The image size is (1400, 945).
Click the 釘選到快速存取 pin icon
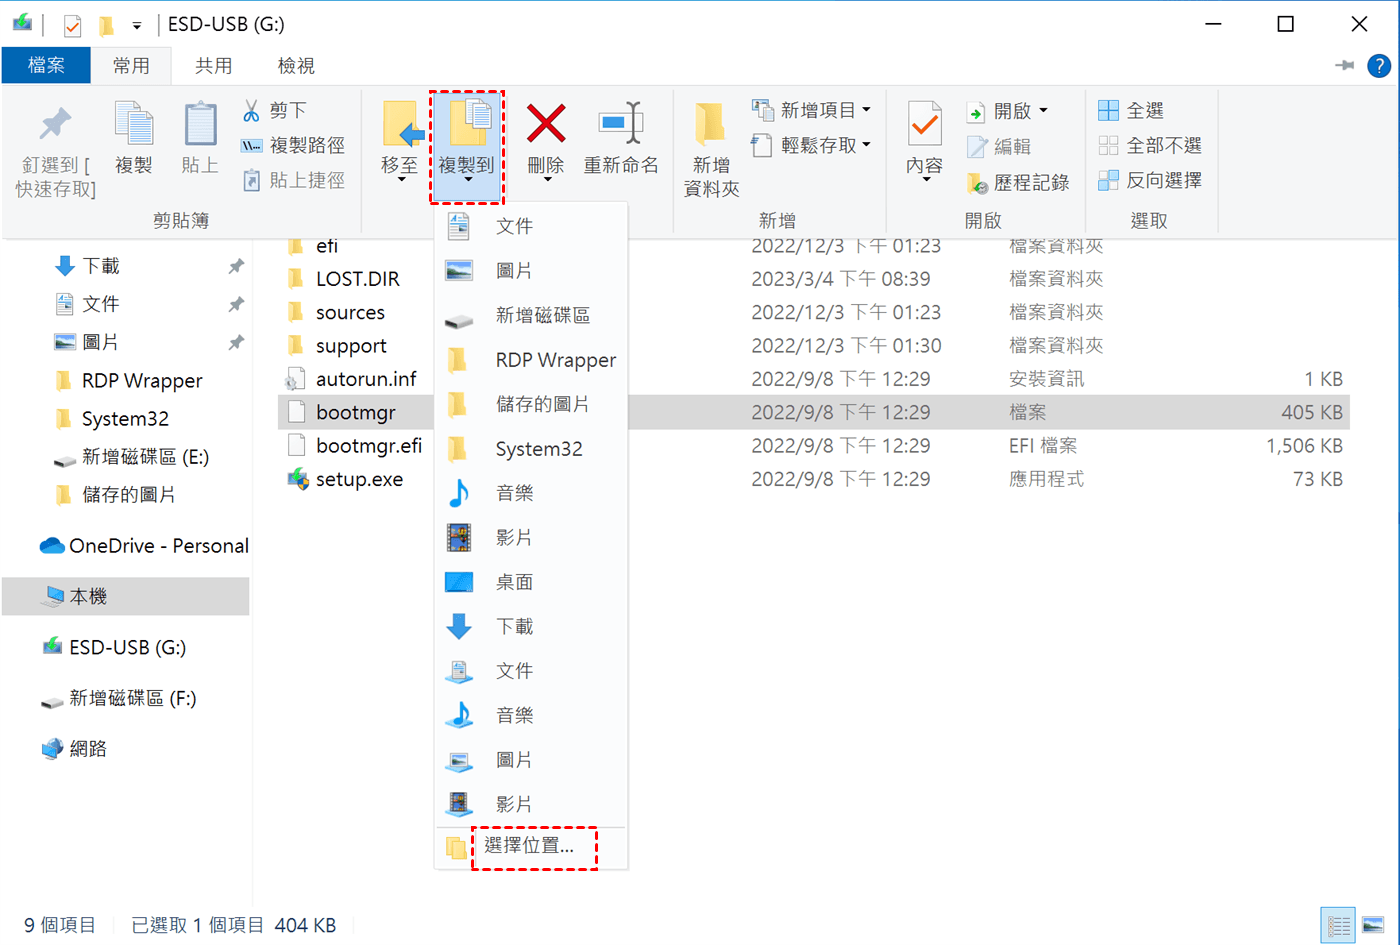pyautogui.click(x=55, y=124)
